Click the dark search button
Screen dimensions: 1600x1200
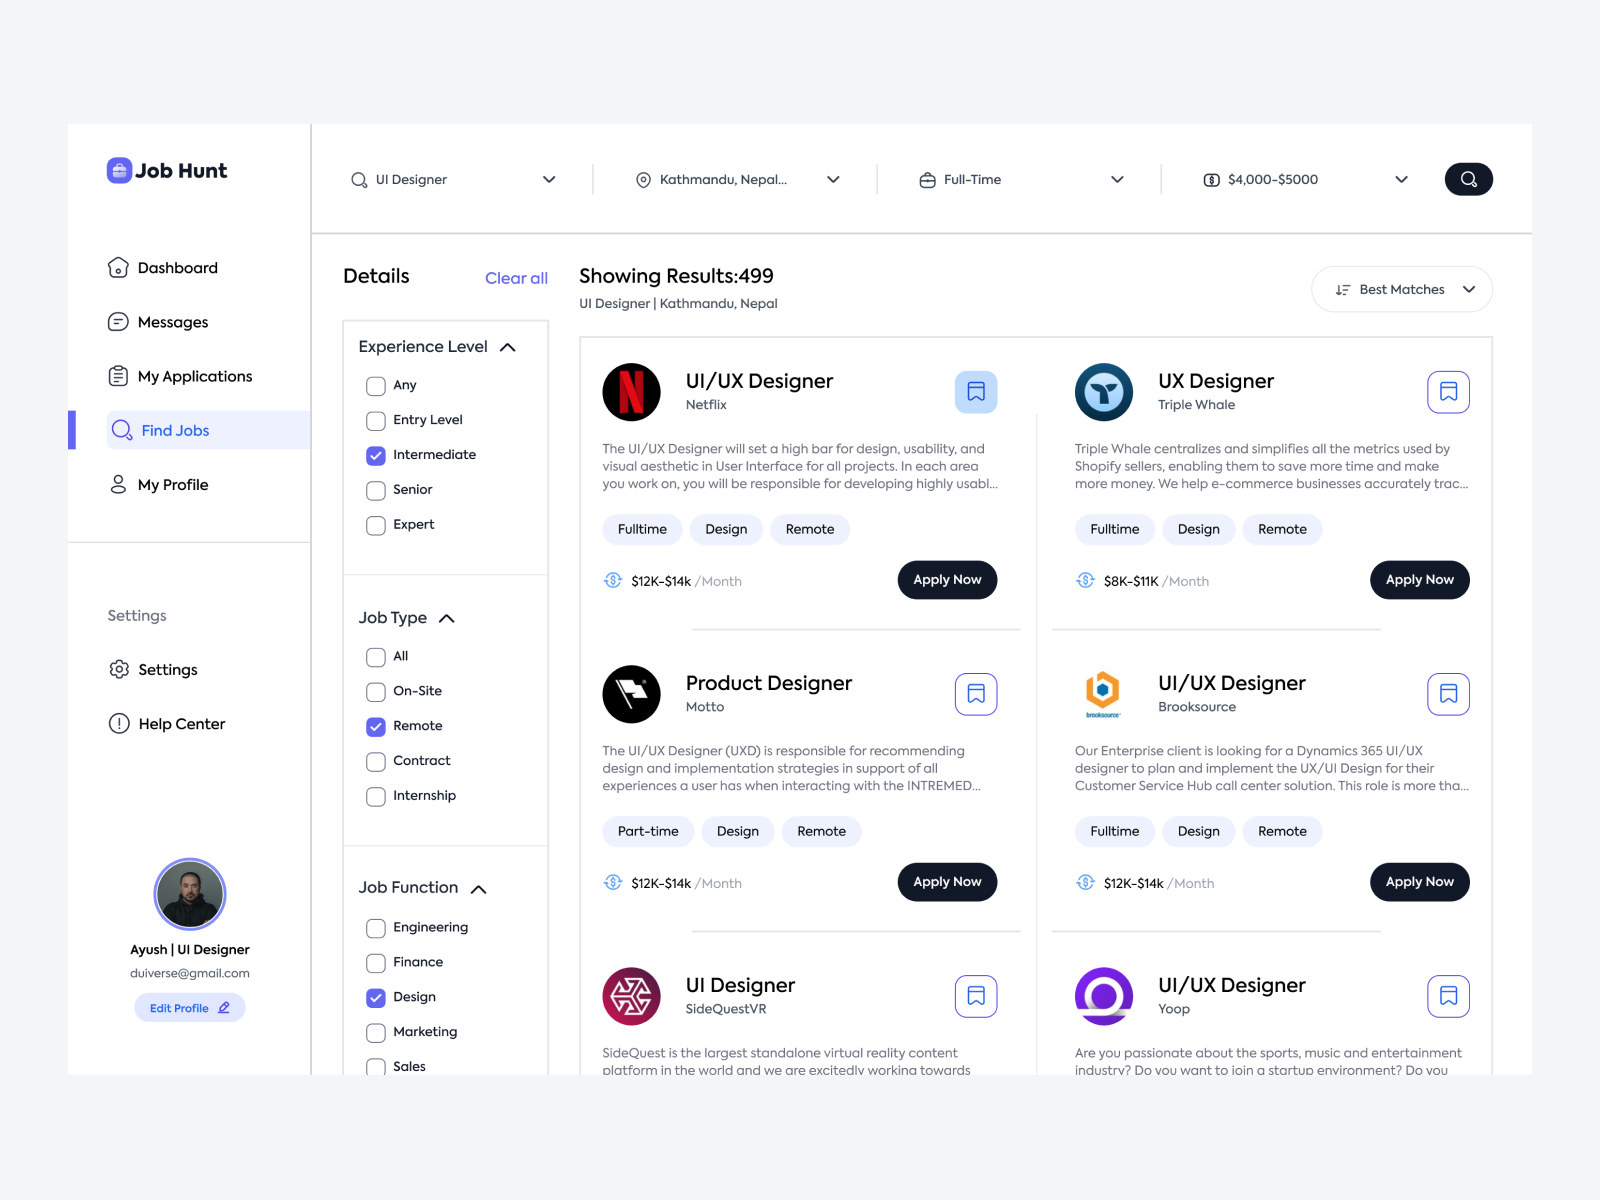(x=1468, y=179)
